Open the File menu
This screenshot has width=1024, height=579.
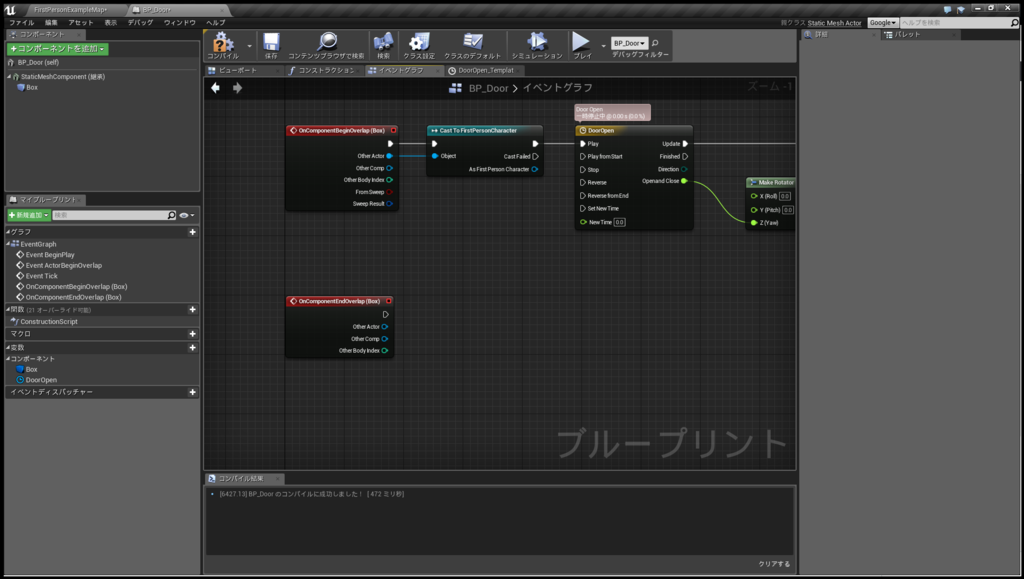(x=21, y=22)
